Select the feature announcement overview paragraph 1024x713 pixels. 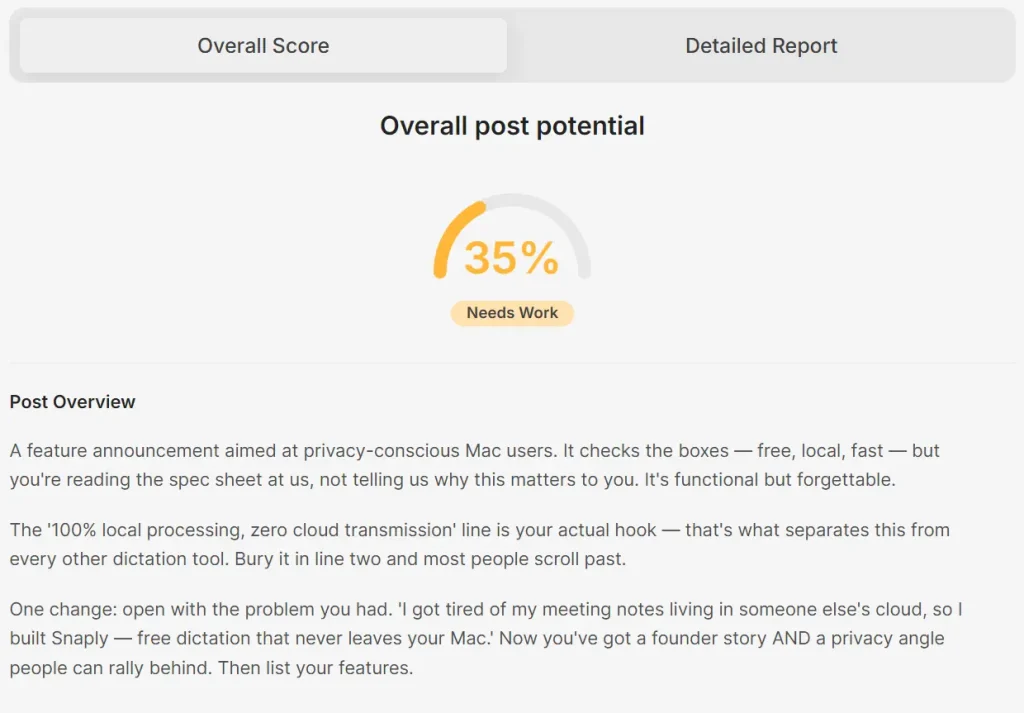coord(475,465)
